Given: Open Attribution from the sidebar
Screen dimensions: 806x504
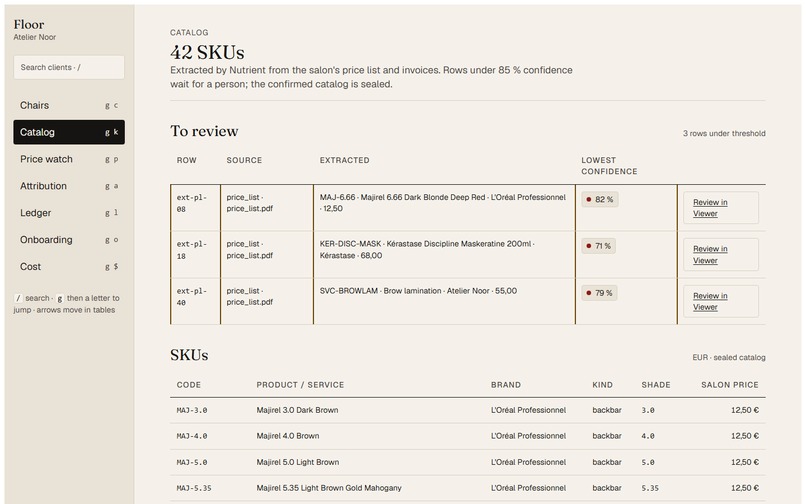Looking at the screenshot, I should point(69,186).
